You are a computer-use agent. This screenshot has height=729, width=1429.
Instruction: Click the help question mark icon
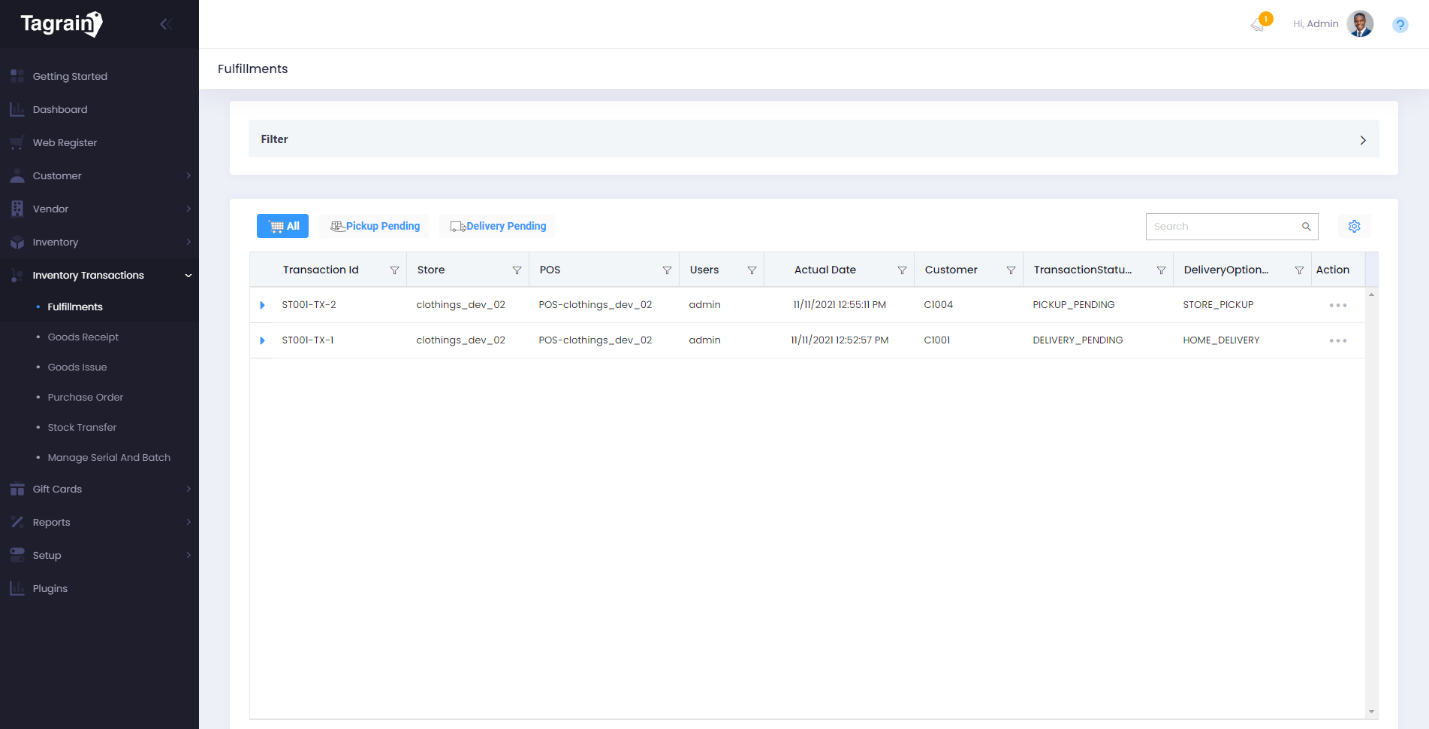(x=1399, y=24)
